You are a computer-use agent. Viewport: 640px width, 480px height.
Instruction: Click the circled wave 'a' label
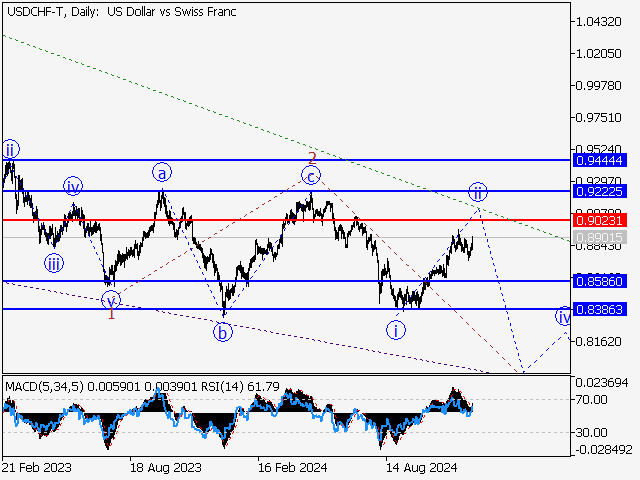(x=163, y=172)
